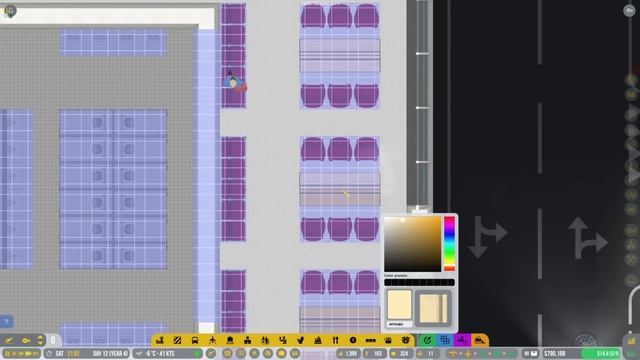Click the black color presets strip
Image resolution: width=640 pixels, height=360 pixels.
coord(419,282)
